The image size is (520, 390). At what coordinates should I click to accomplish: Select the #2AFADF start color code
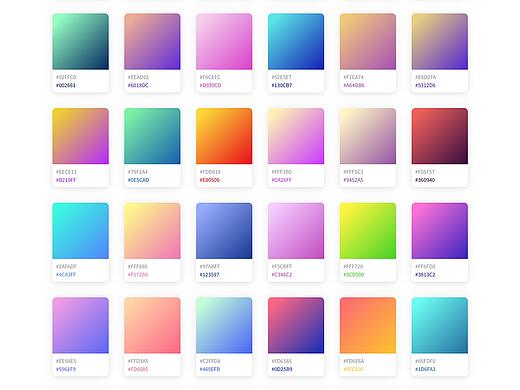point(66,267)
